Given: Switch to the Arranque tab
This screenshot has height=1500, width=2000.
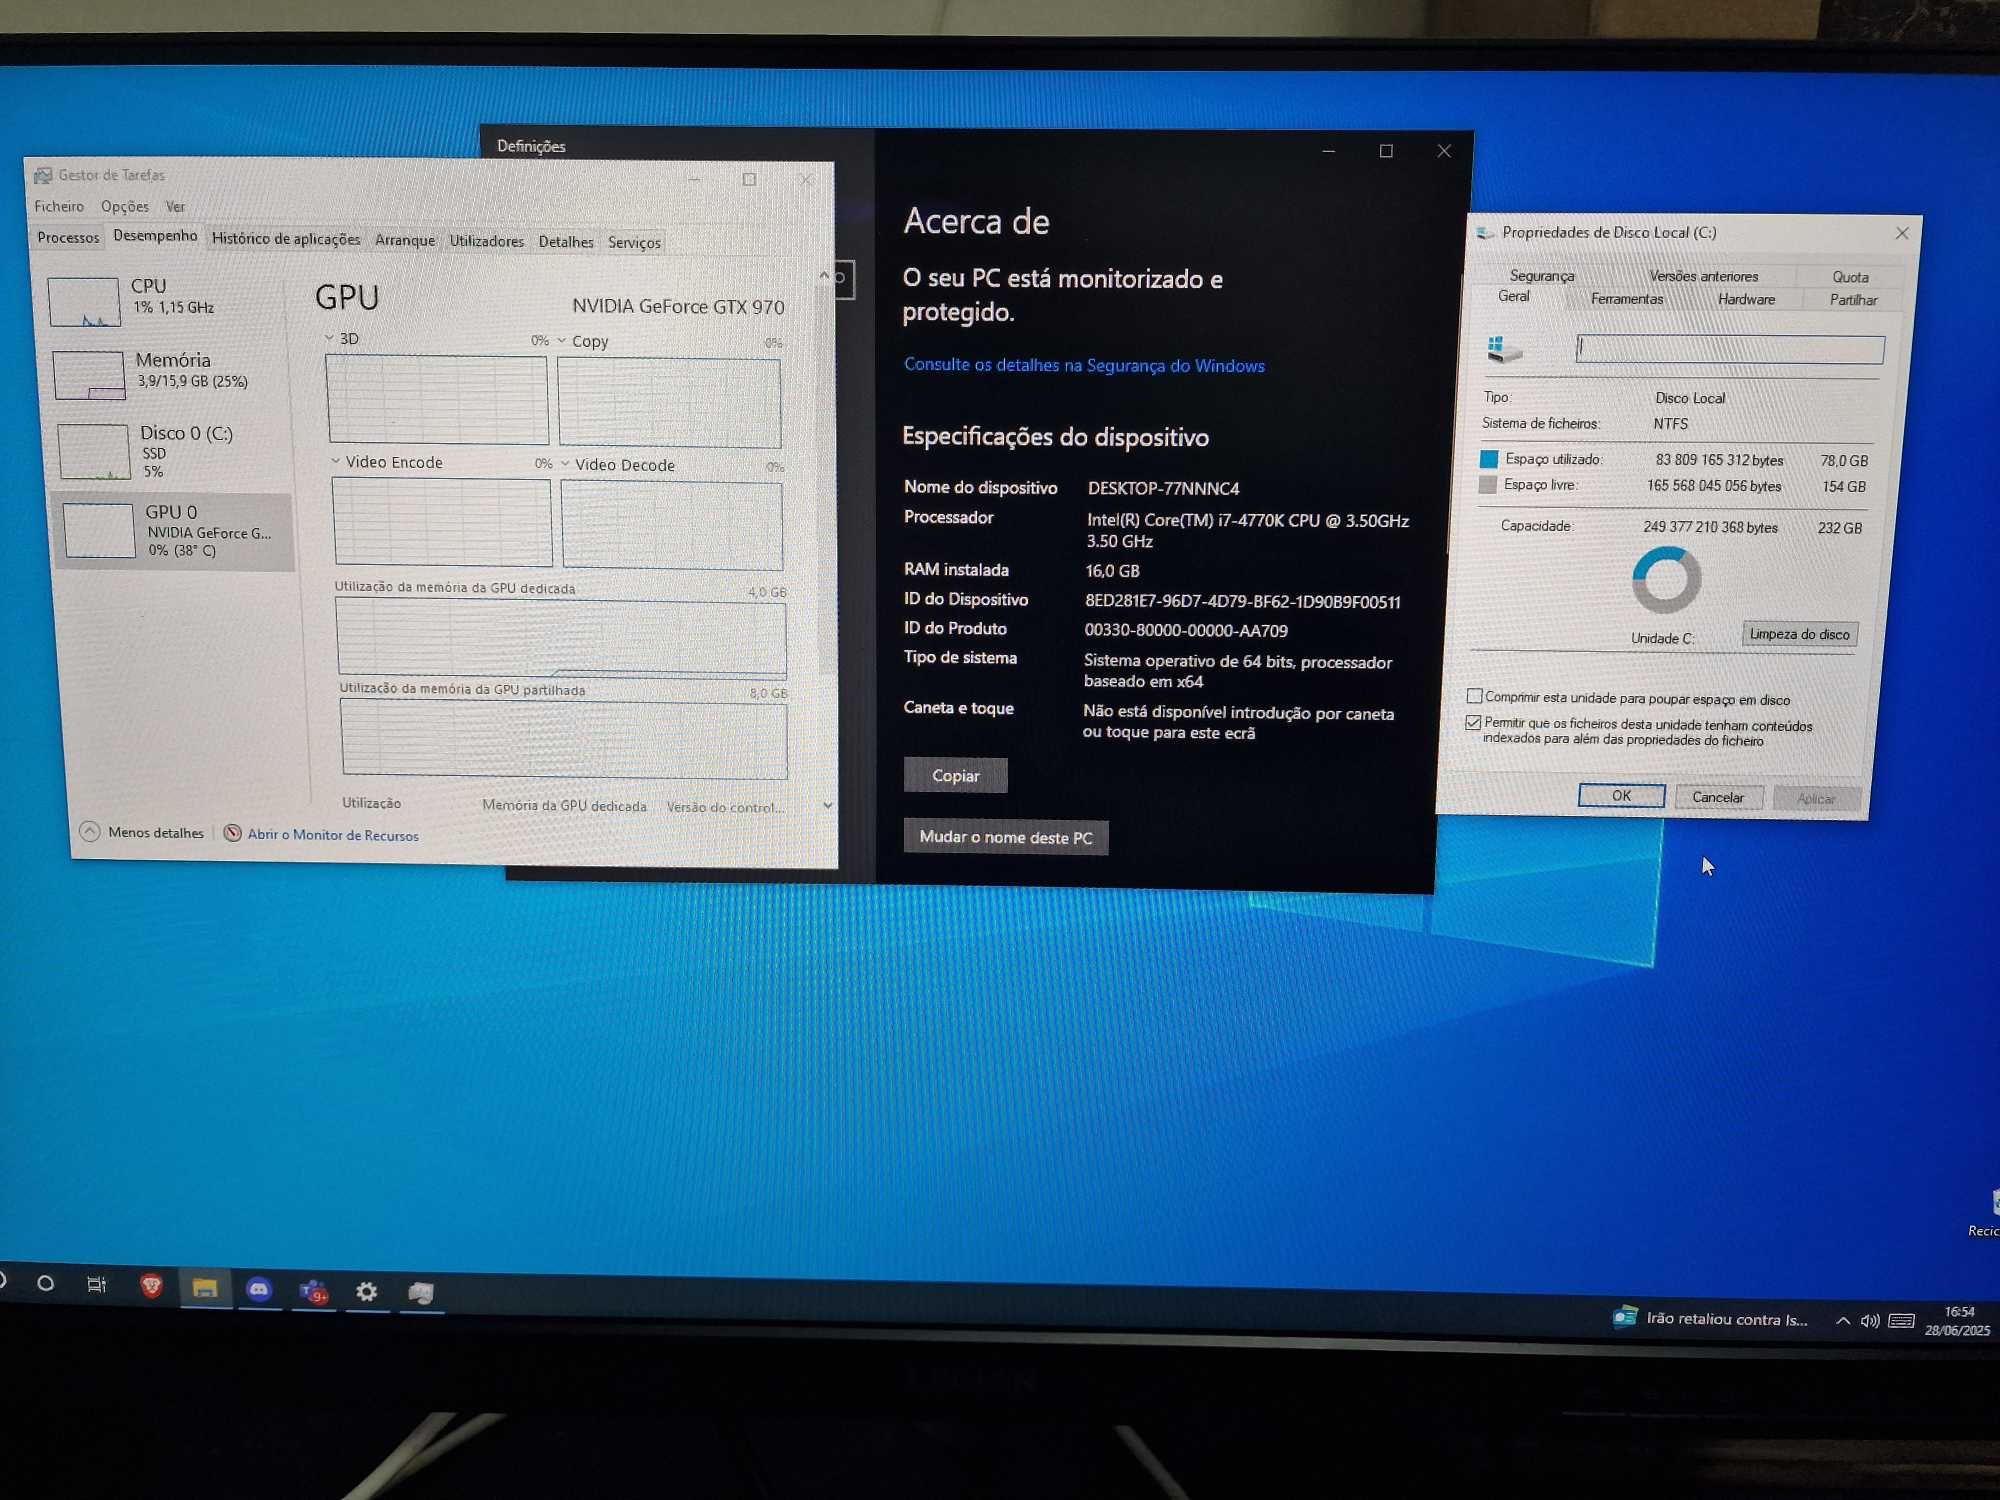Looking at the screenshot, I should point(405,240).
